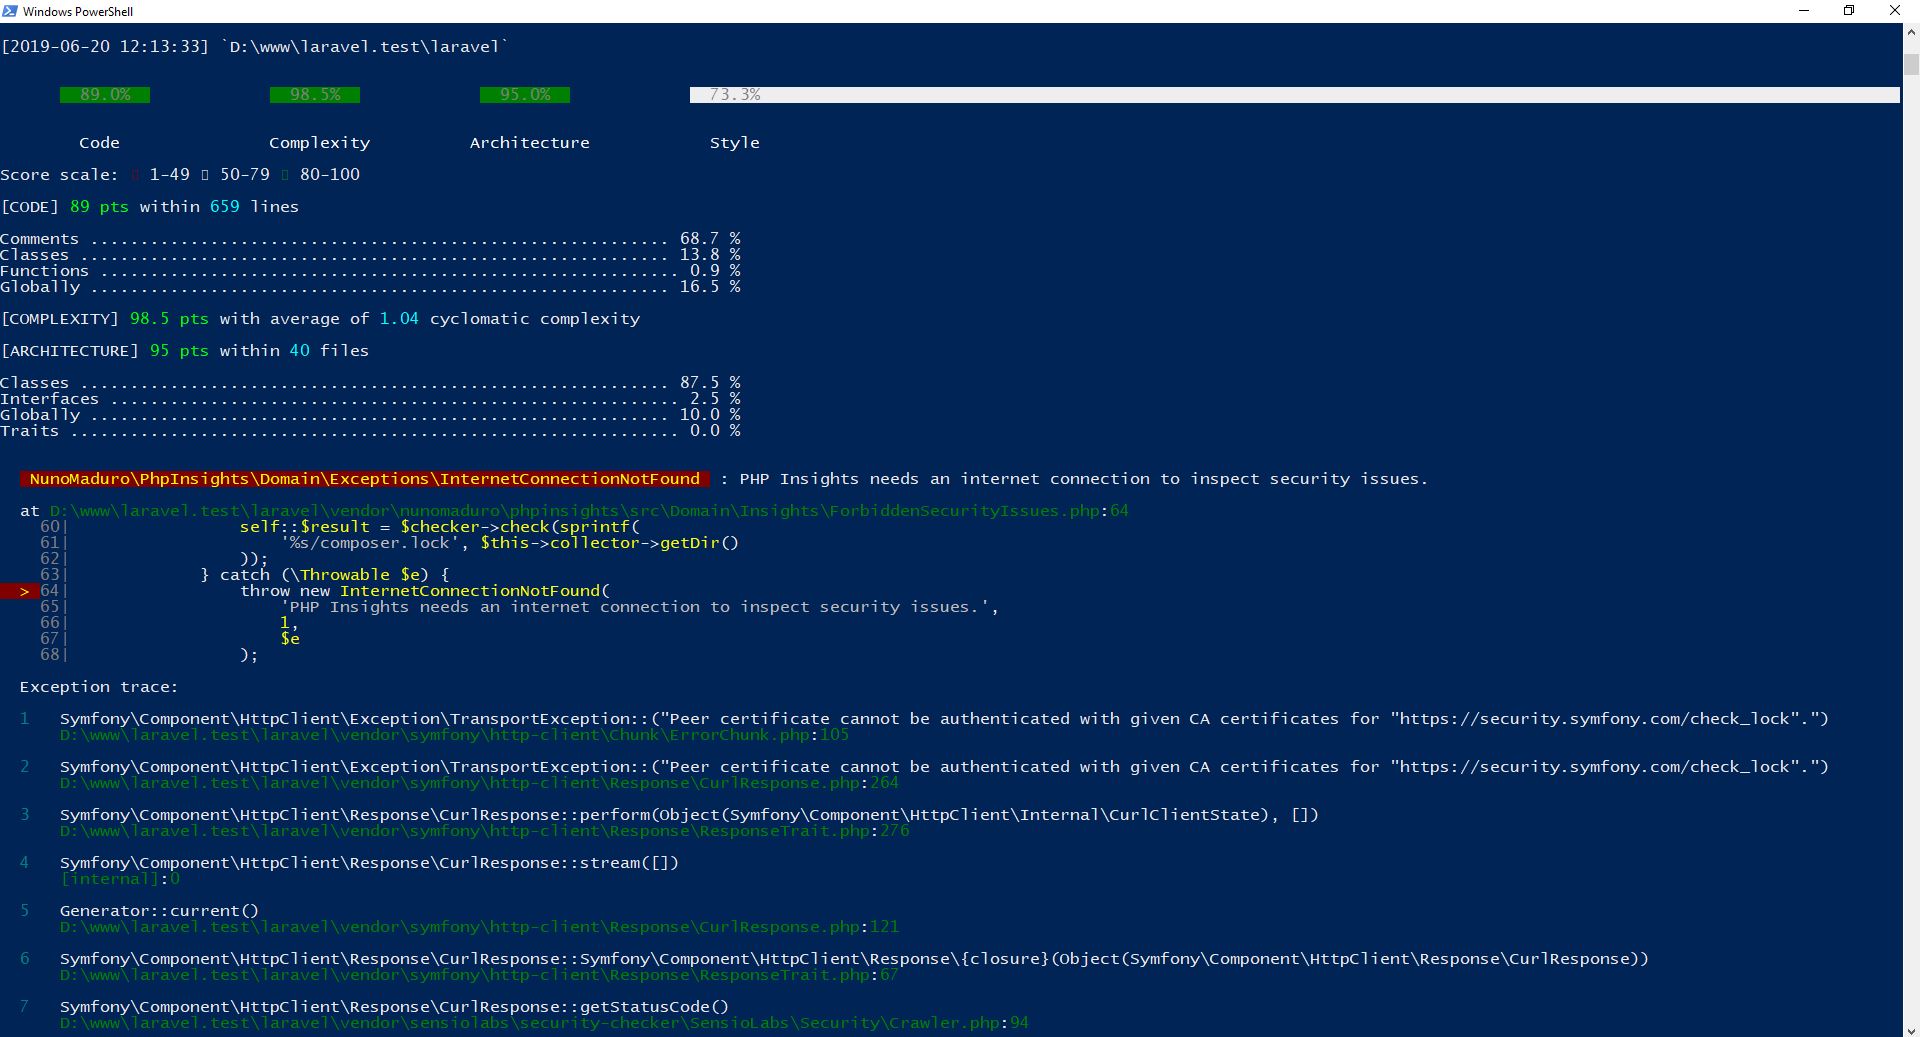Click the Crawler.php:94 trace path
Viewport: 1920px width, 1037px height.
(545, 1023)
